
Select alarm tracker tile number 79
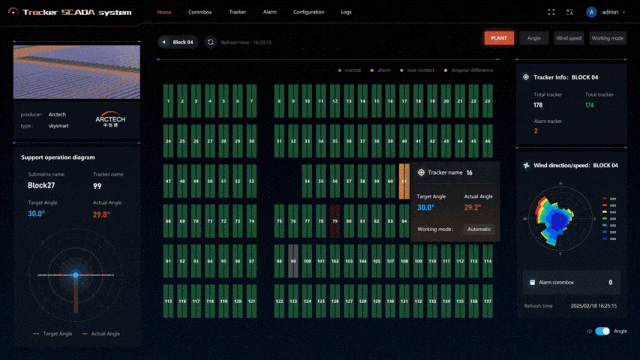click(335, 221)
